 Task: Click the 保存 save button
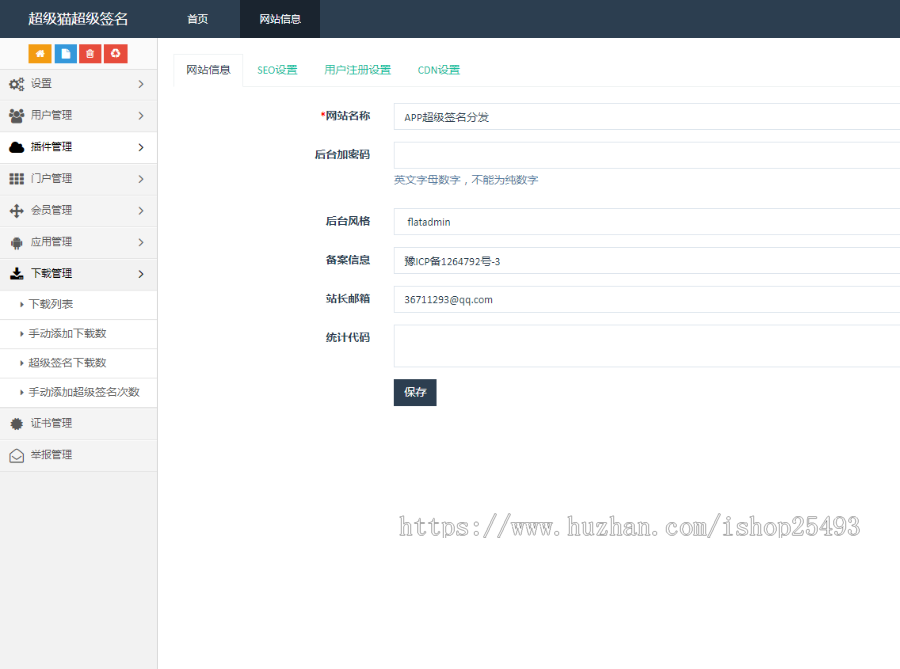[x=415, y=392]
